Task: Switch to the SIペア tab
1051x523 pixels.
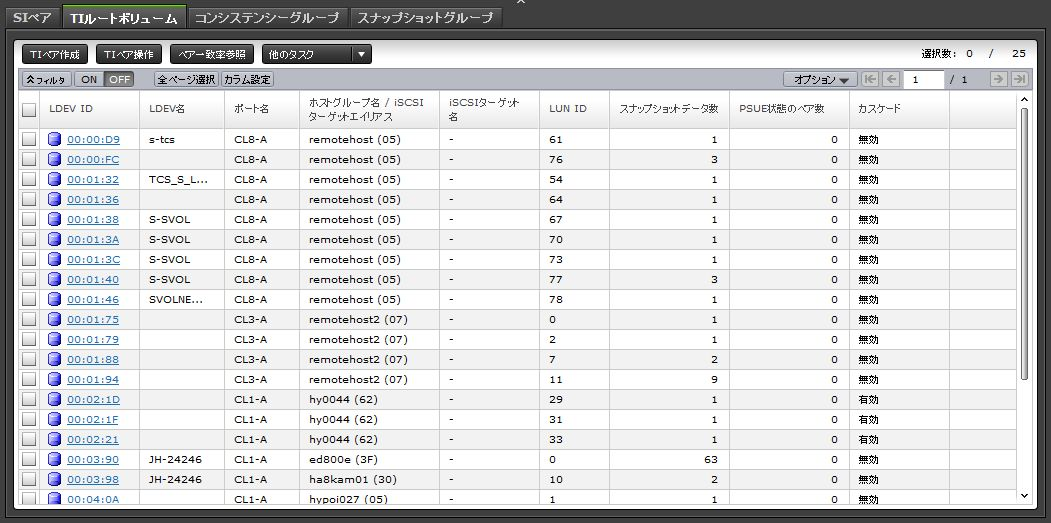Action: [32, 17]
